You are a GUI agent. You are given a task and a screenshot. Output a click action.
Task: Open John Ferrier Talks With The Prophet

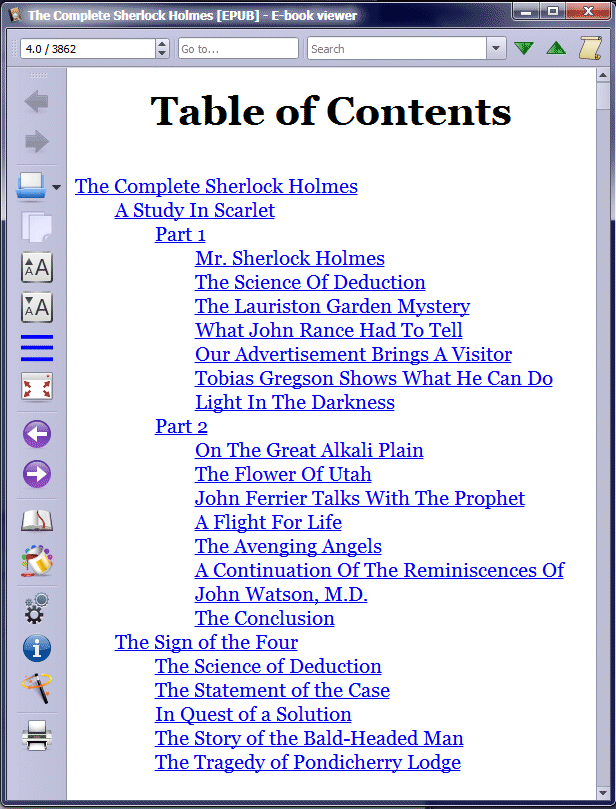click(360, 498)
